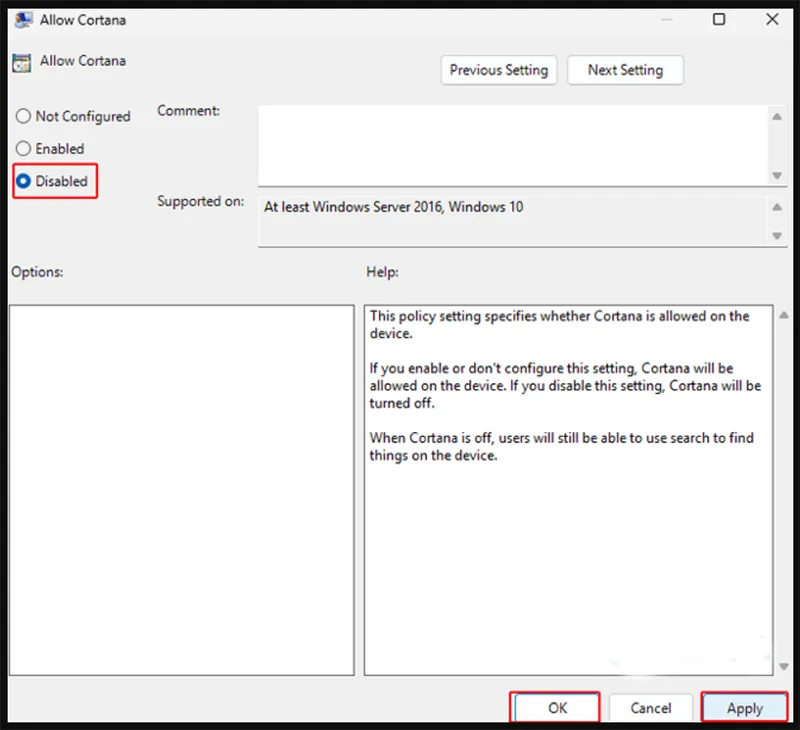
Task: Apply the Disabled setting
Action: point(745,707)
